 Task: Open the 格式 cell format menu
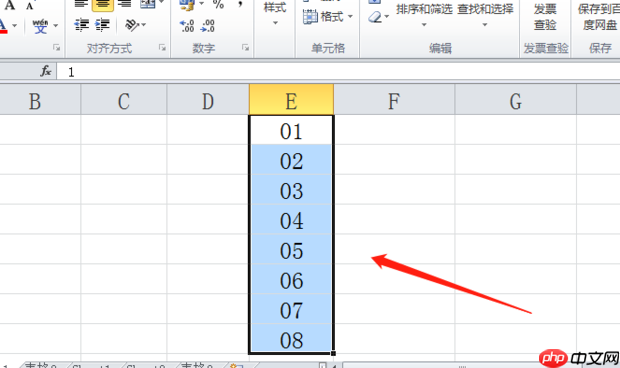tap(328, 17)
